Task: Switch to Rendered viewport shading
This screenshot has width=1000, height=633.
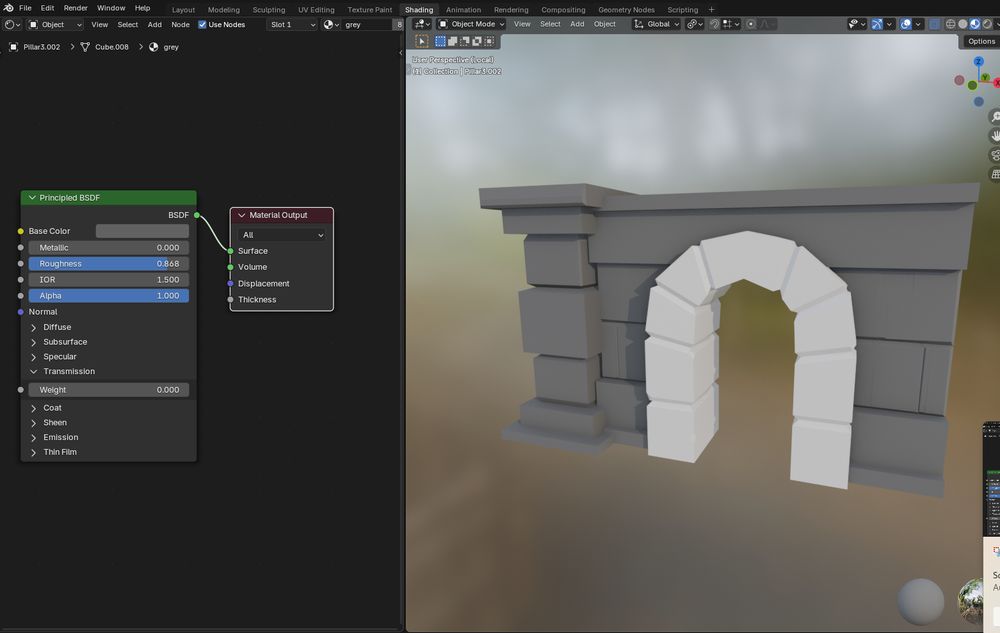Action: 986,23
